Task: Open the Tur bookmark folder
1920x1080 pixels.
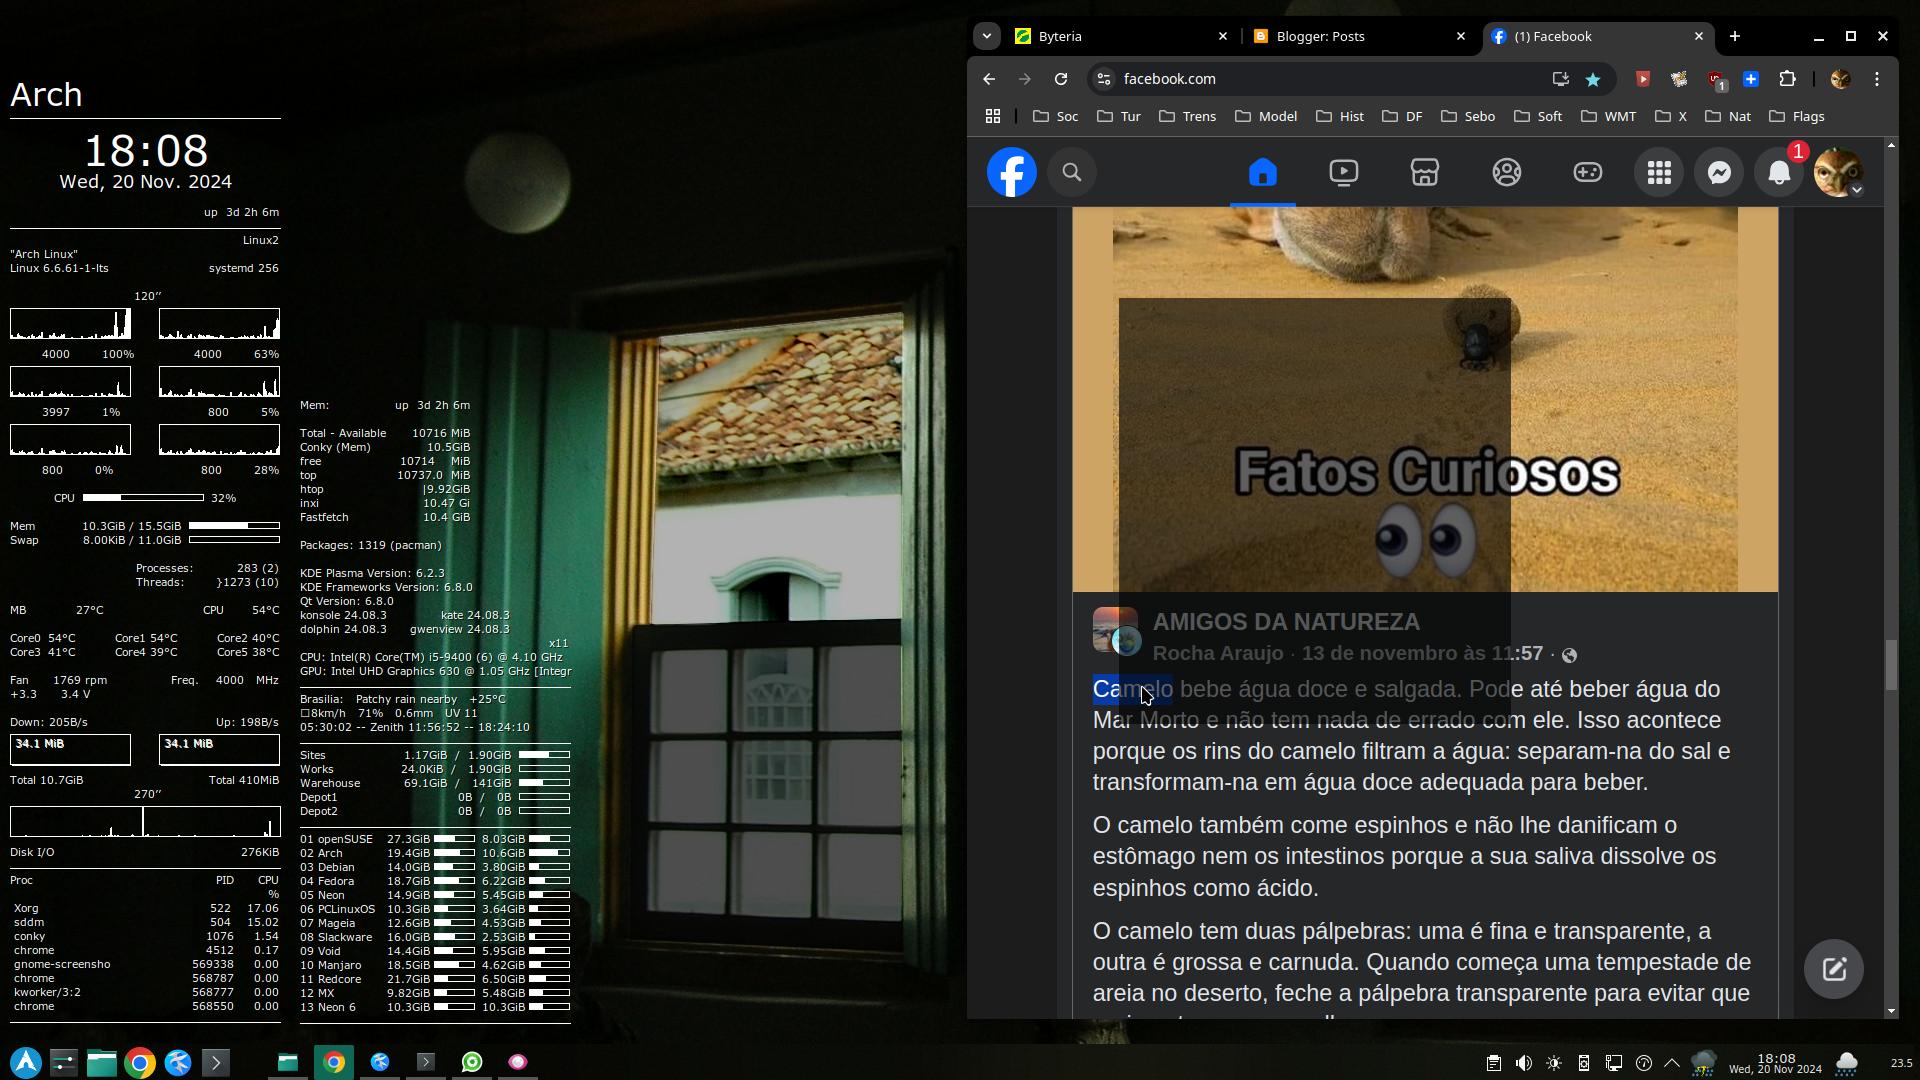Action: (1119, 117)
